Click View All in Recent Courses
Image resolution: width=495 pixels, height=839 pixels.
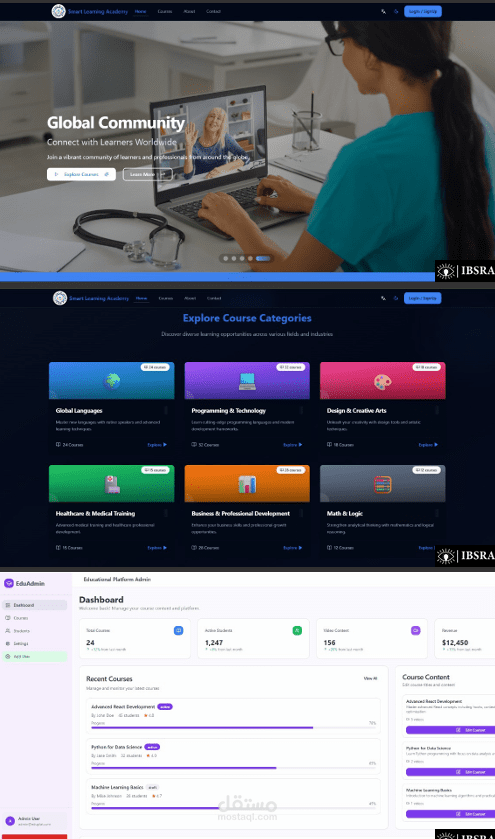coord(370,678)
